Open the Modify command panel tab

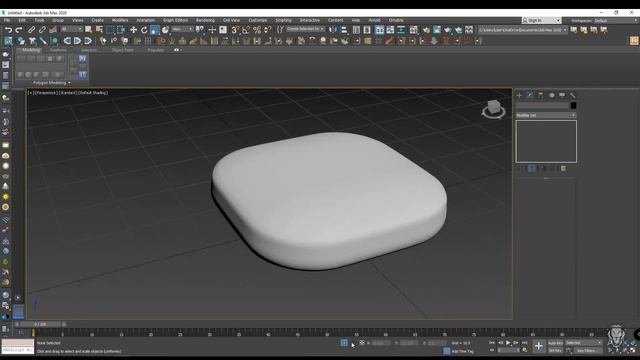[530, 95]
